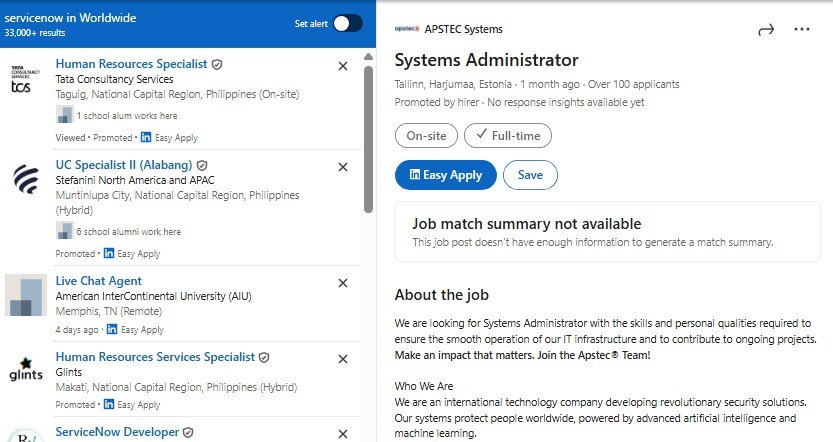
Task: Open the ServiceNow Developer listing
Action: (117, 432)
